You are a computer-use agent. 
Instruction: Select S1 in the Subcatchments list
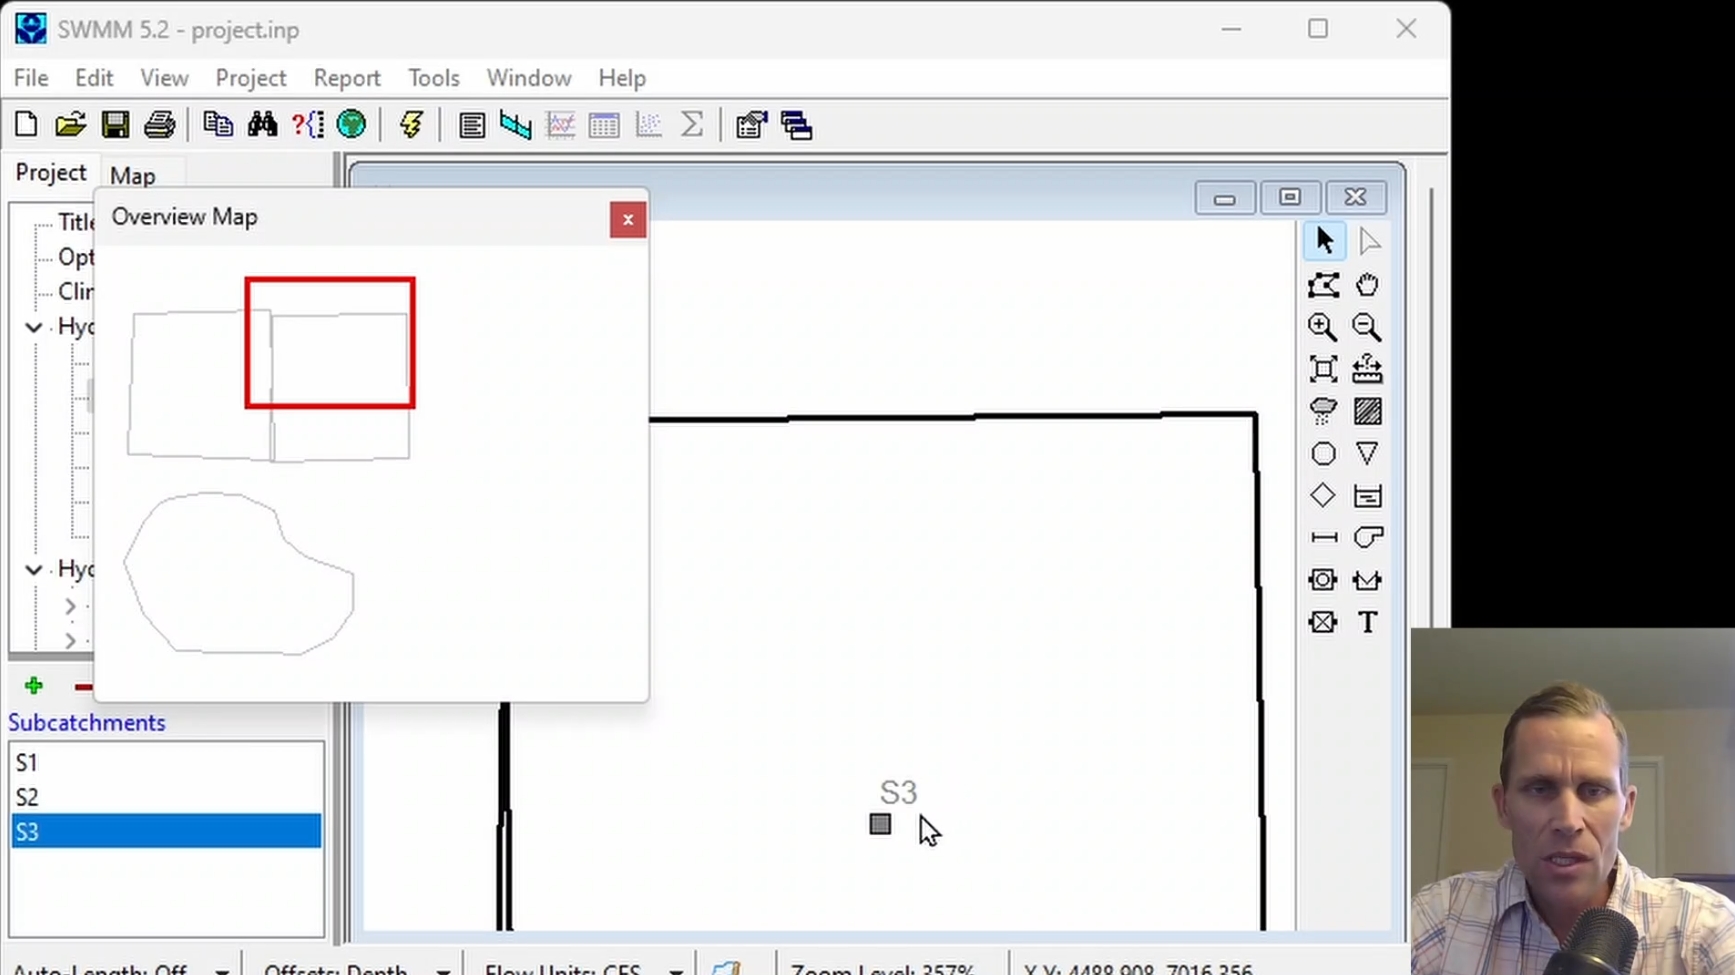tap(166, 762)
